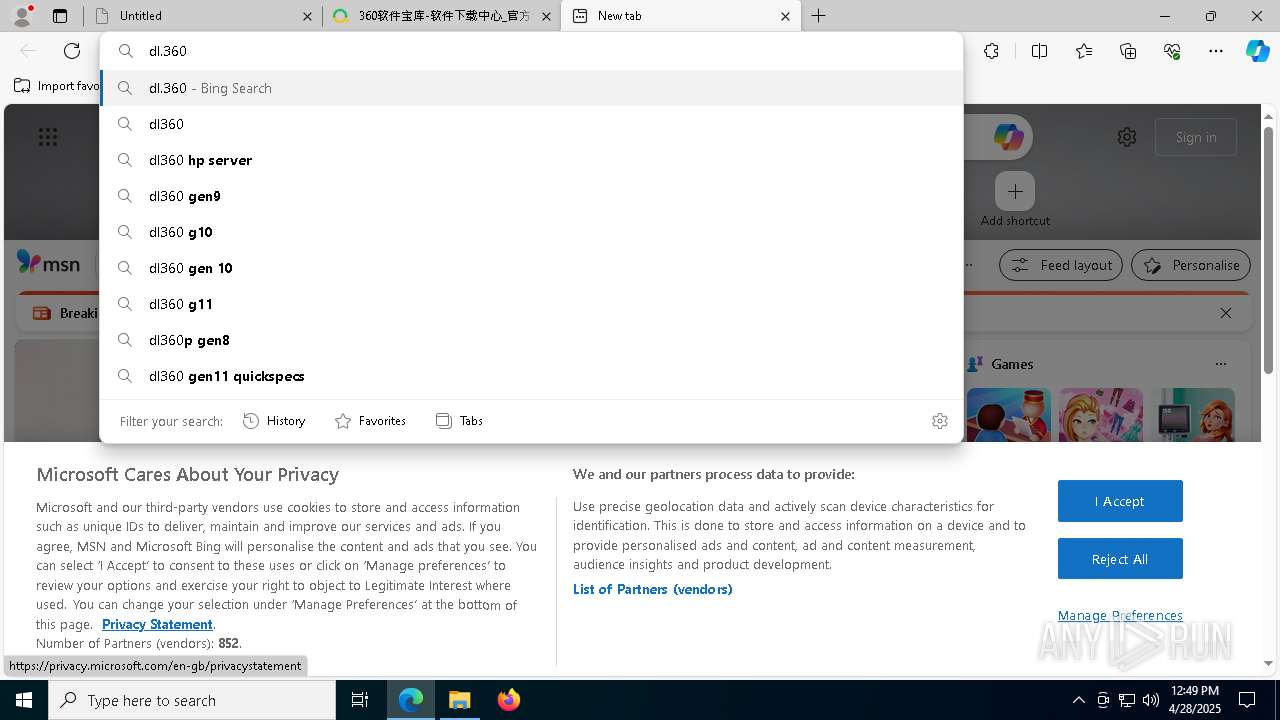
Task: Open a new browser tab
Action: tap(818, 16)
